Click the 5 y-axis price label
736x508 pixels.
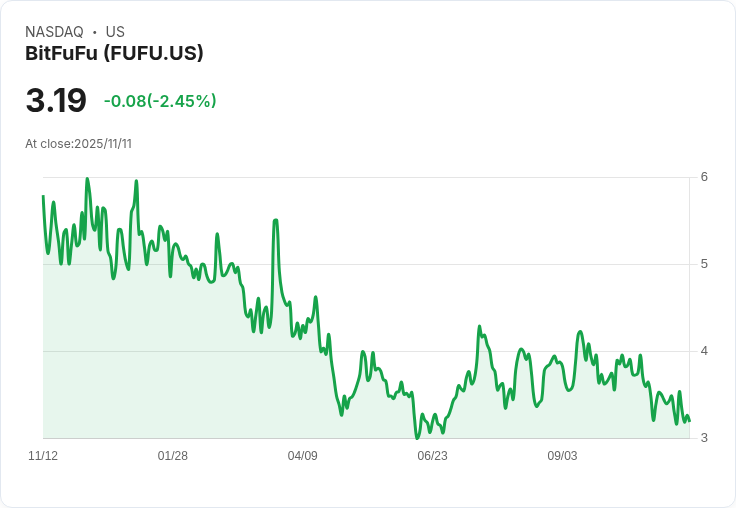click(704, 264)
